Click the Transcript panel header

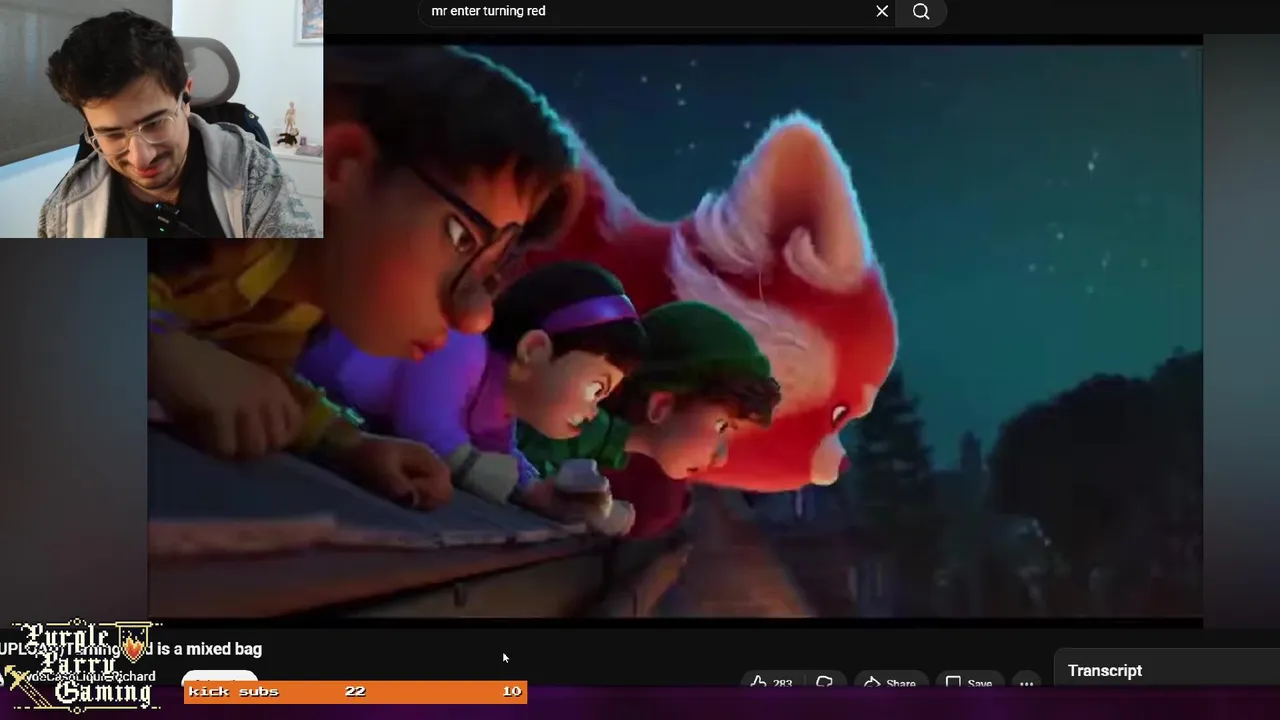click(x=1105, y=671)
